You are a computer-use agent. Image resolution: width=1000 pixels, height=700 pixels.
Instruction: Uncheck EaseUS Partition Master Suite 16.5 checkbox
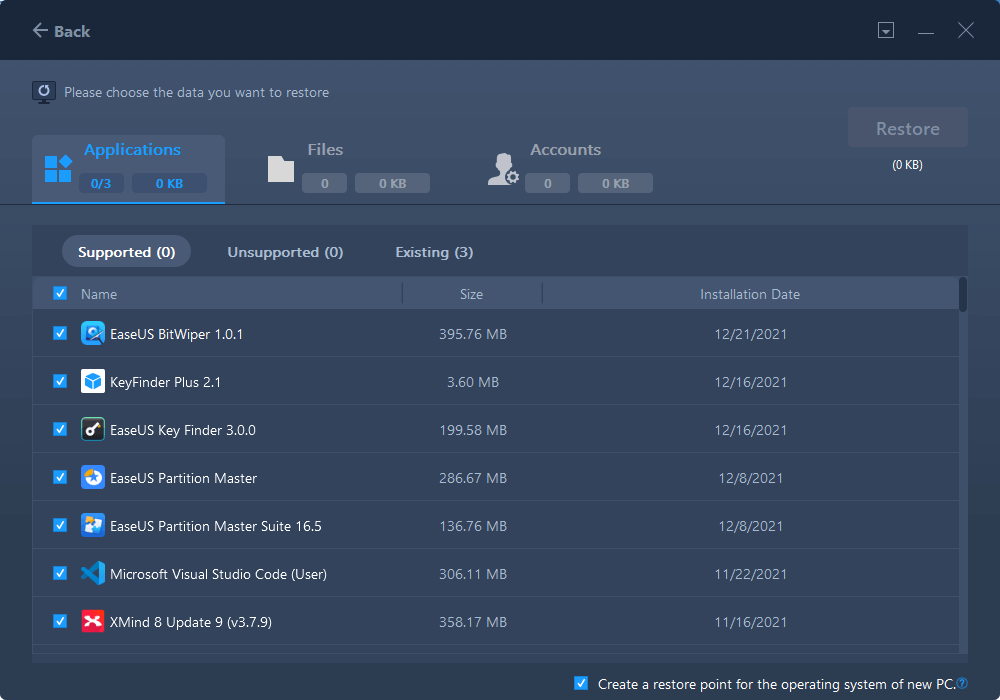(60, 525)
